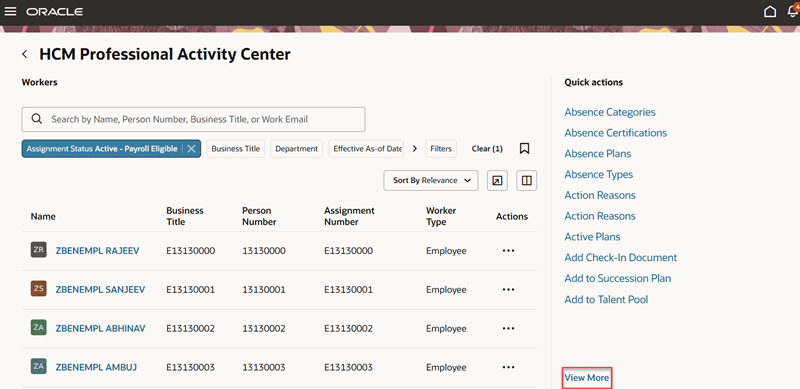The width and height of the screenshot is (800, 389).
Task: Click Employee in the RAJEEV row
Action: [x=446, y=251]
